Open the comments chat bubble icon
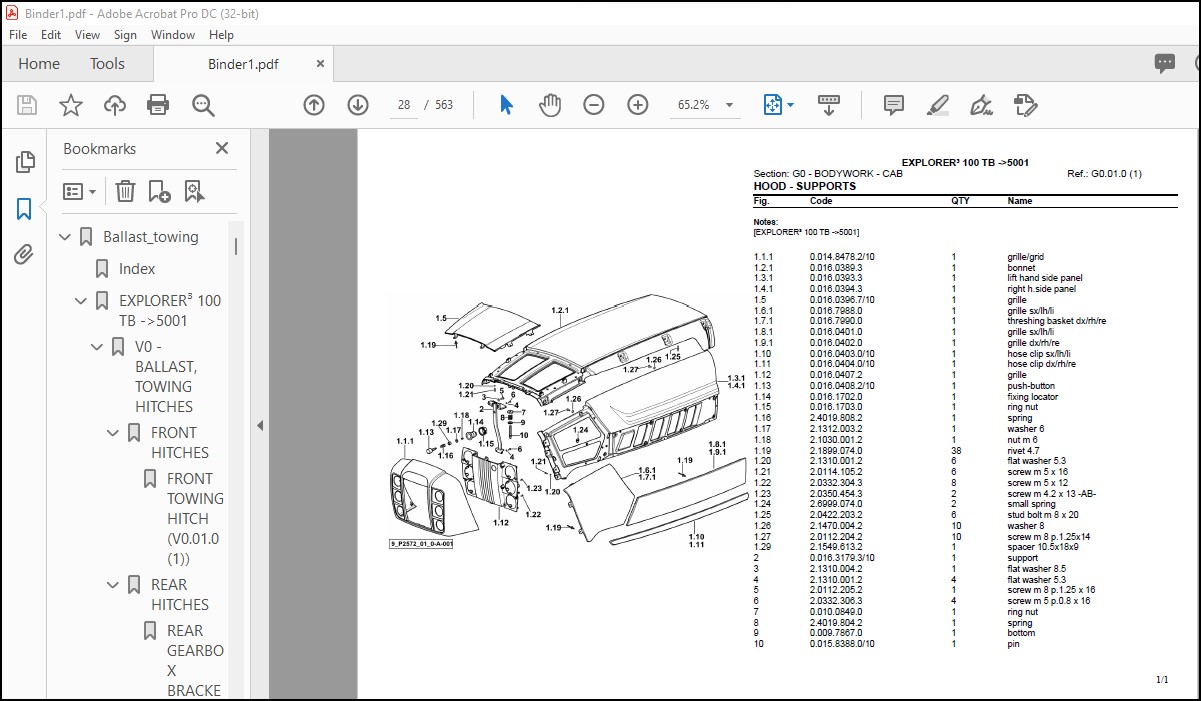Screen dimensions: 1201x701 tap(1165, 63)
